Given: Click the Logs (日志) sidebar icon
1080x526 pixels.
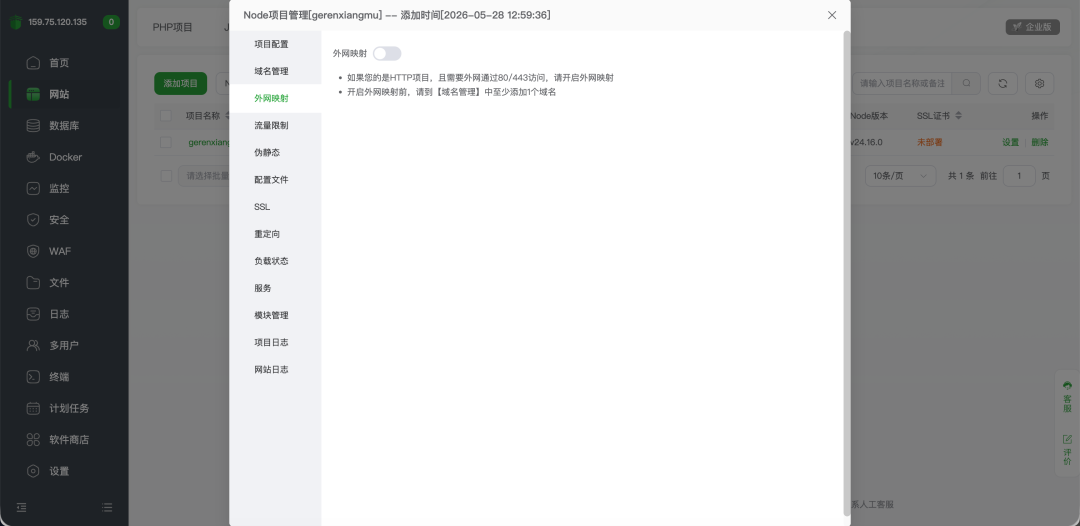Looking at the screenshot, I should (x=33, y=314).
